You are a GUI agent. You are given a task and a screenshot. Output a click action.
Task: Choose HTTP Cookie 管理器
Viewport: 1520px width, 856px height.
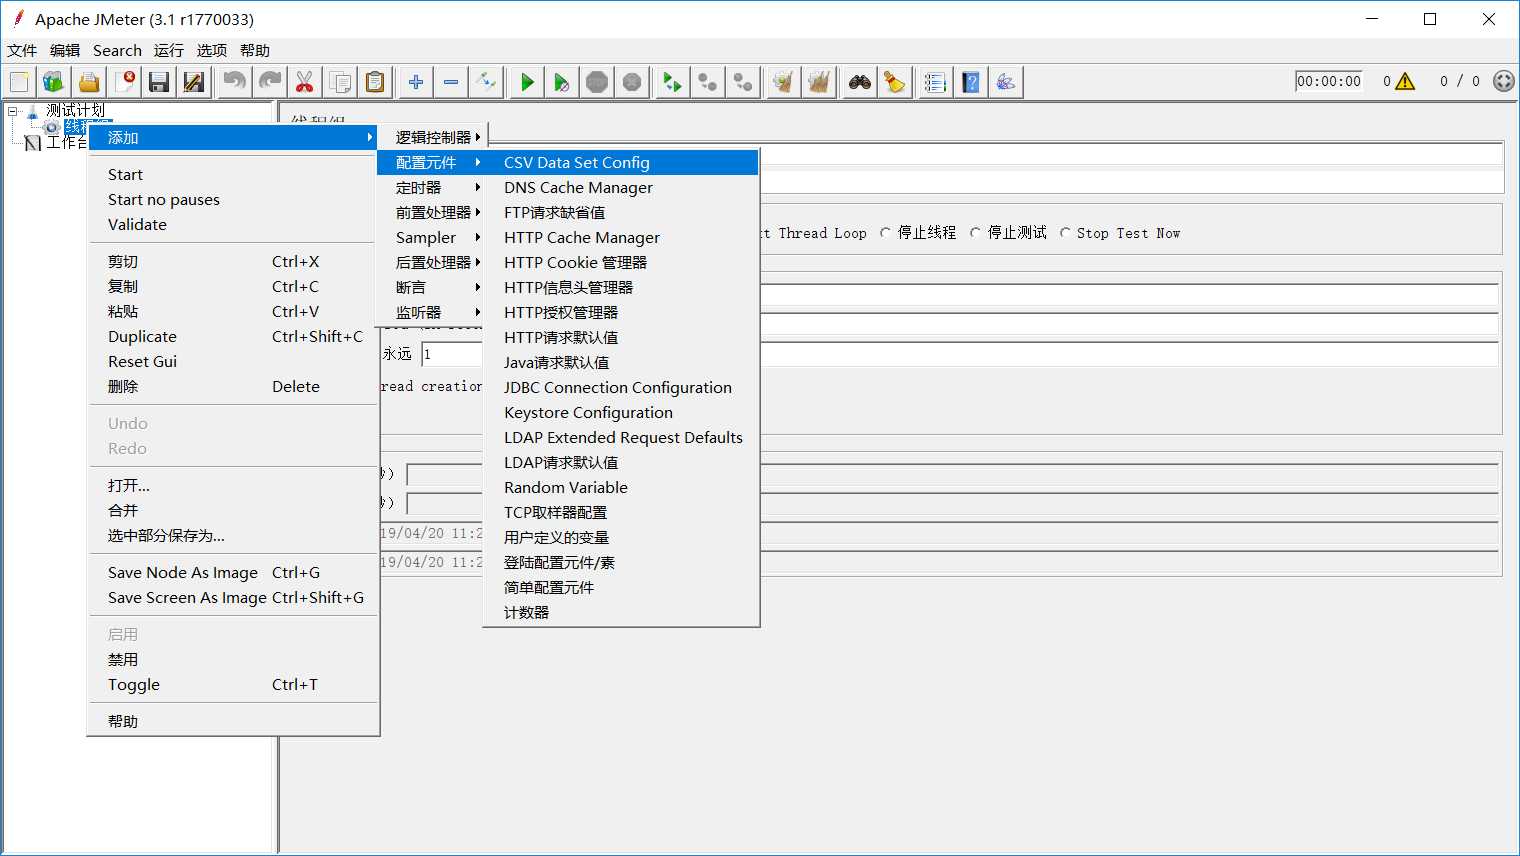621,262
